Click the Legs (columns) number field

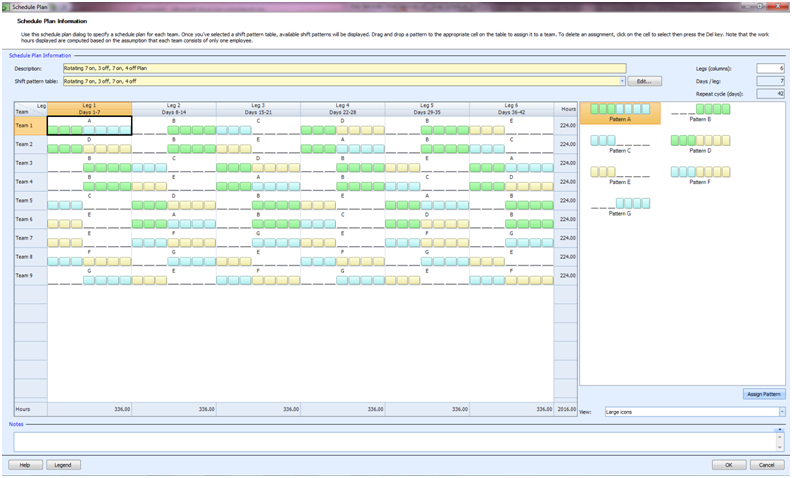pyautogui.click(x=770, y=68)
